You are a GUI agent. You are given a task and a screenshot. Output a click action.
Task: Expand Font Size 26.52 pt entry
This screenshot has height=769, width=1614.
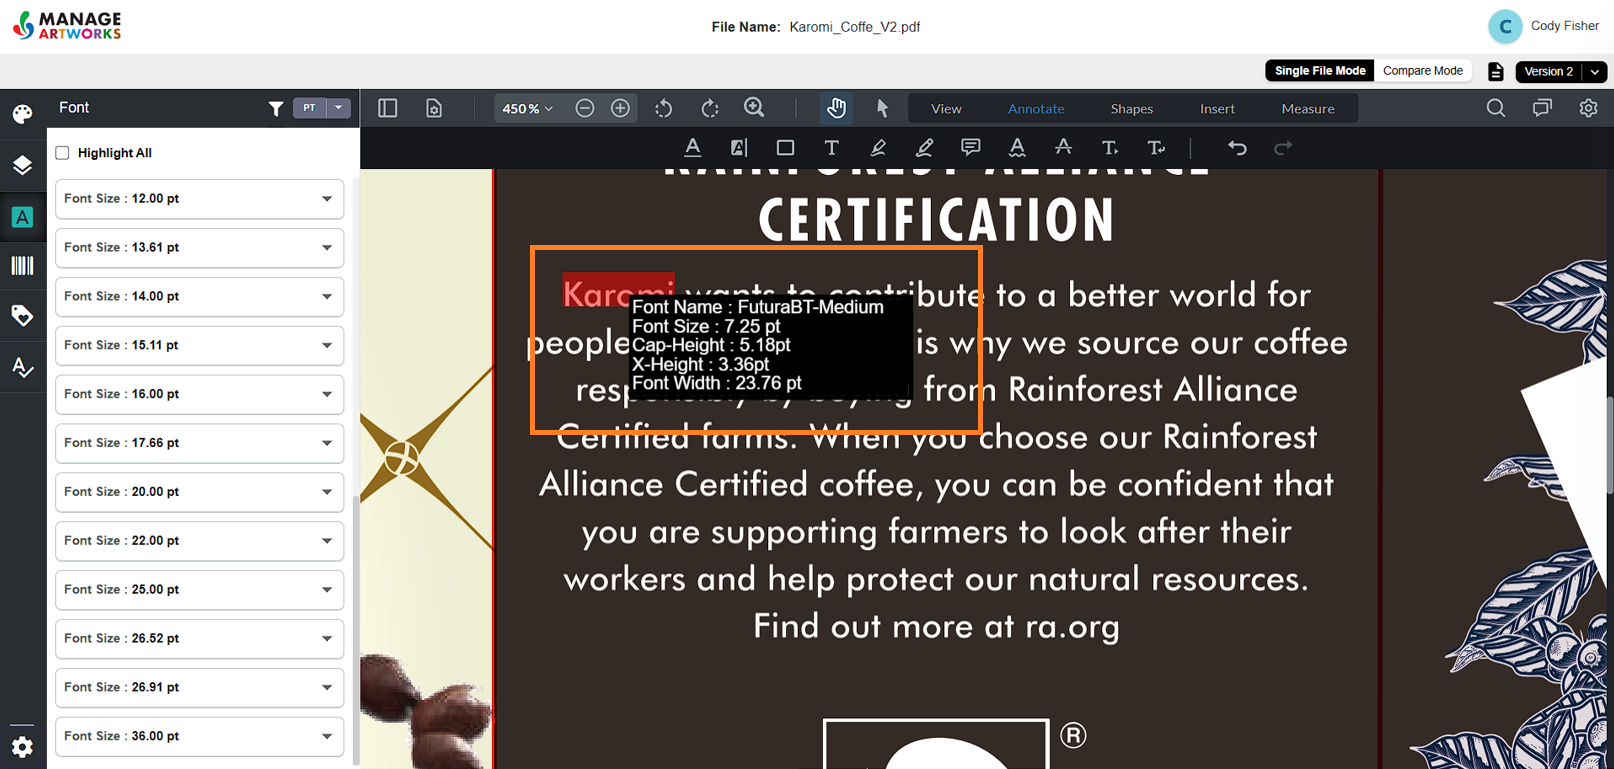pos(200,639)
